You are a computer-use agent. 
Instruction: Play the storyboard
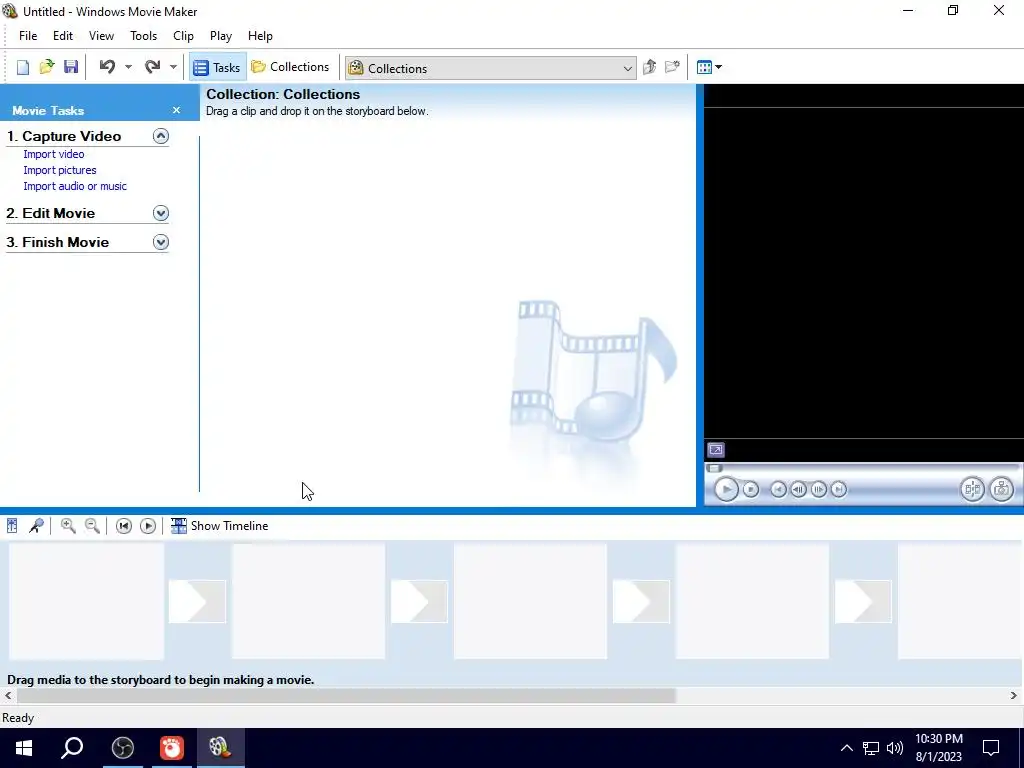point(148,526)
